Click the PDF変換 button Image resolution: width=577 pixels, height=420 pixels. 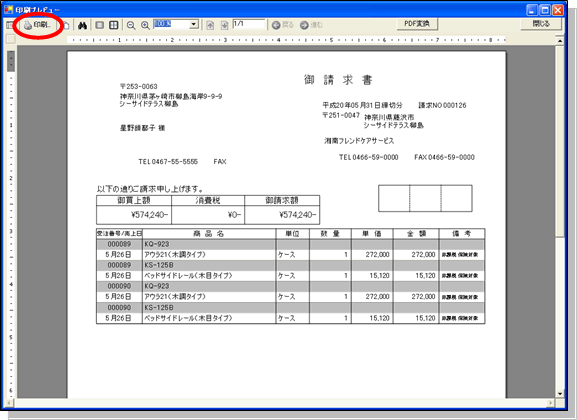tap(417, 24)
